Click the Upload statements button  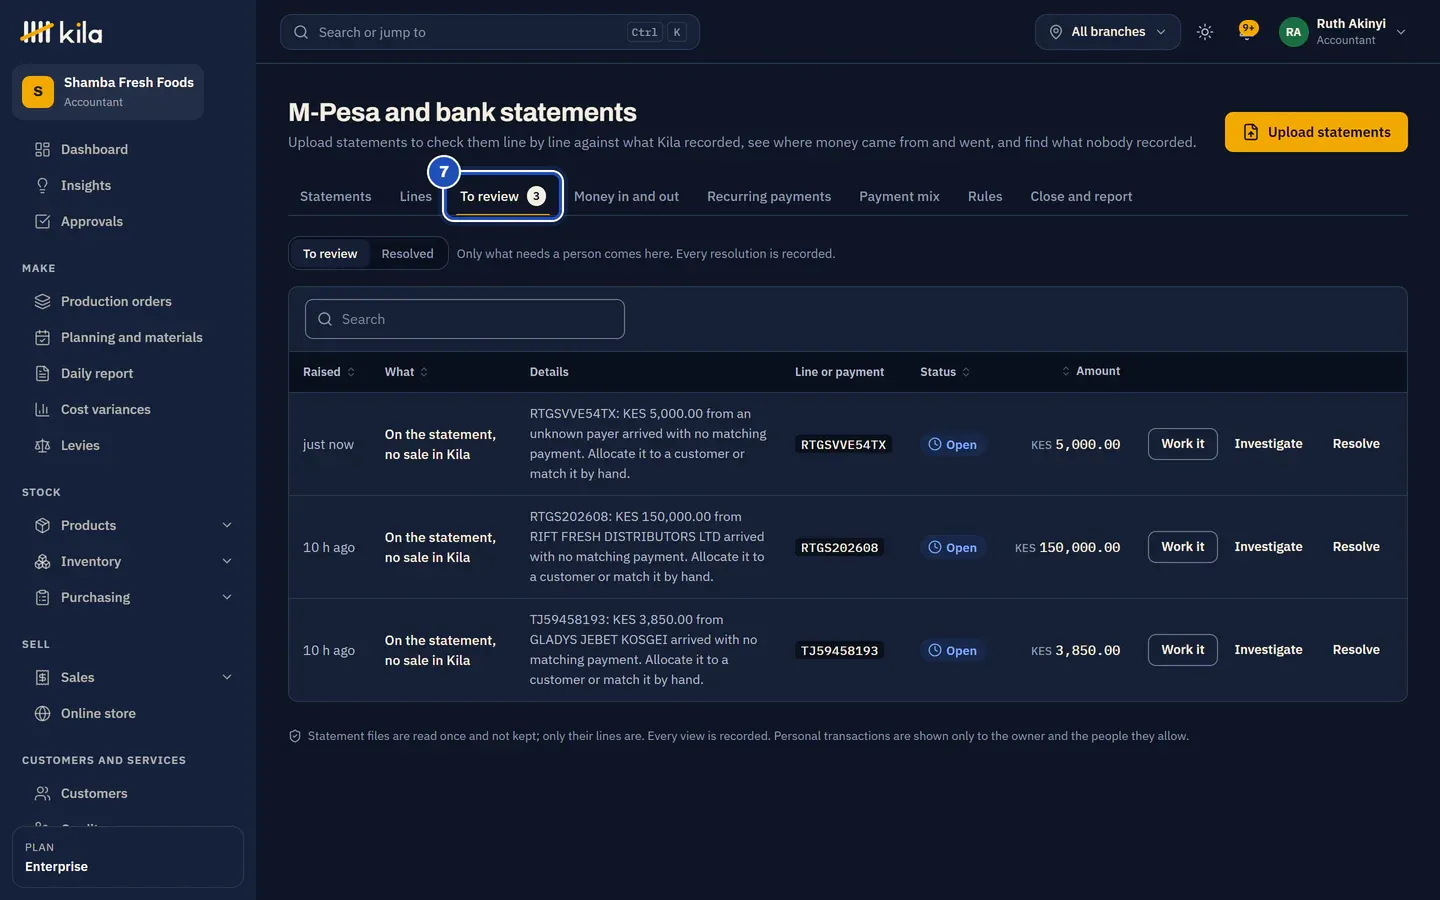coord(1316,132)
